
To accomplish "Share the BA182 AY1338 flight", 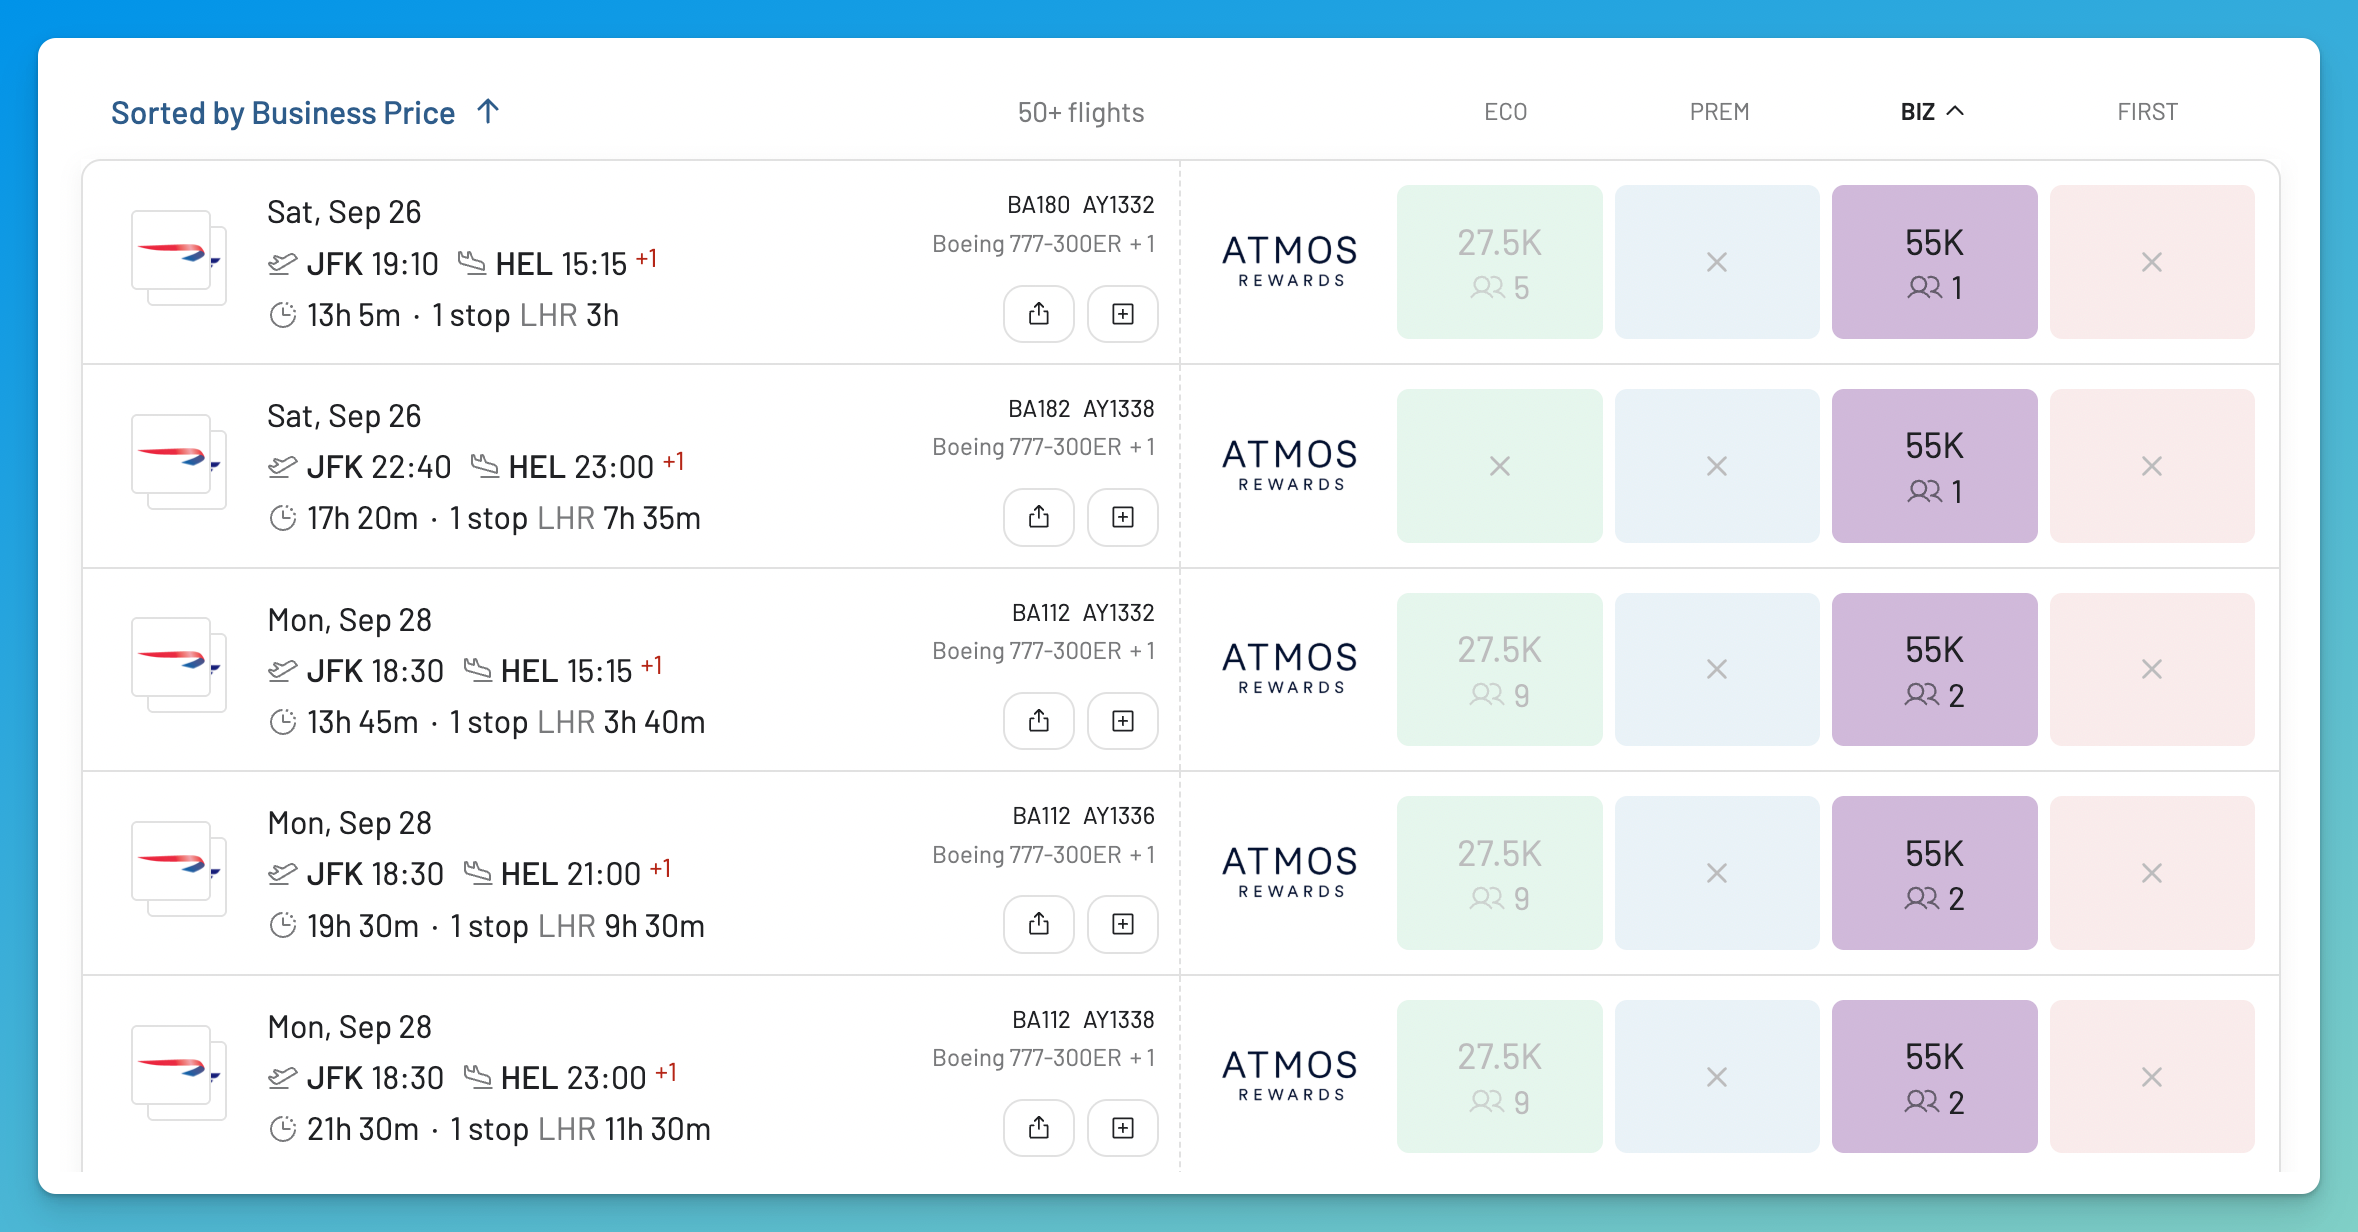I will [1039, 517].
